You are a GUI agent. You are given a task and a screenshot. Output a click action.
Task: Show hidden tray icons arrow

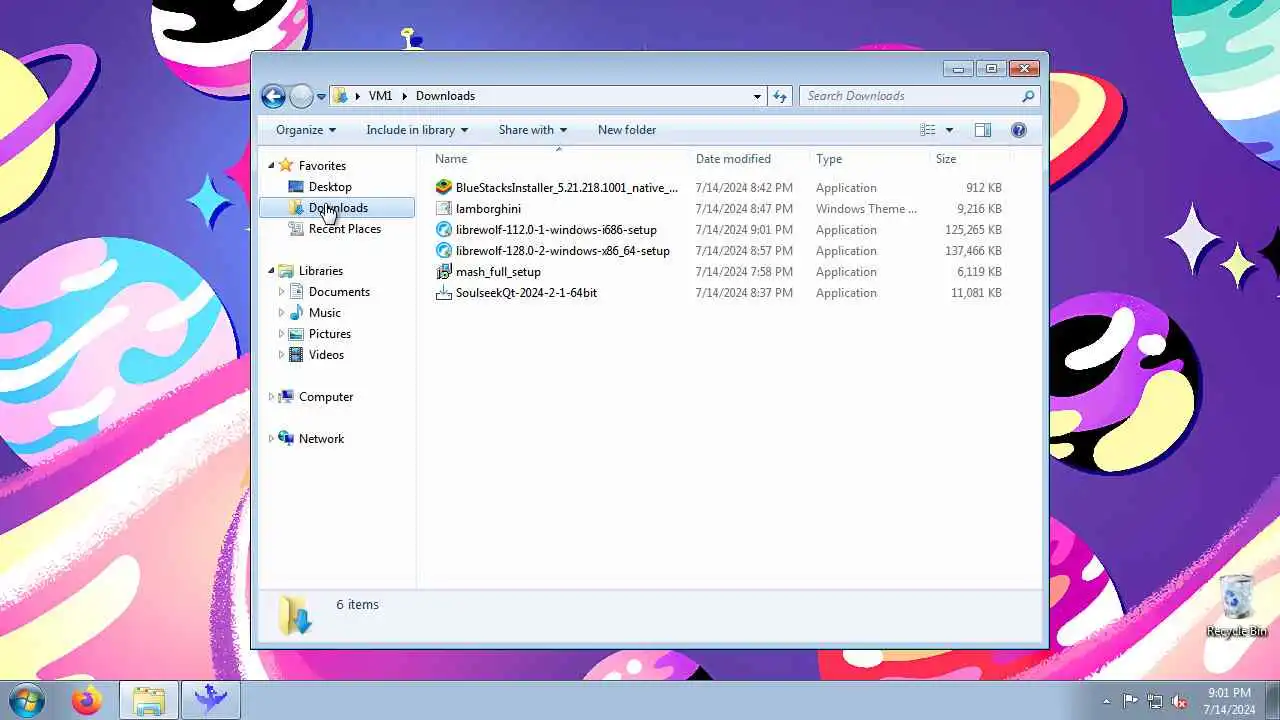[1106, 701]
